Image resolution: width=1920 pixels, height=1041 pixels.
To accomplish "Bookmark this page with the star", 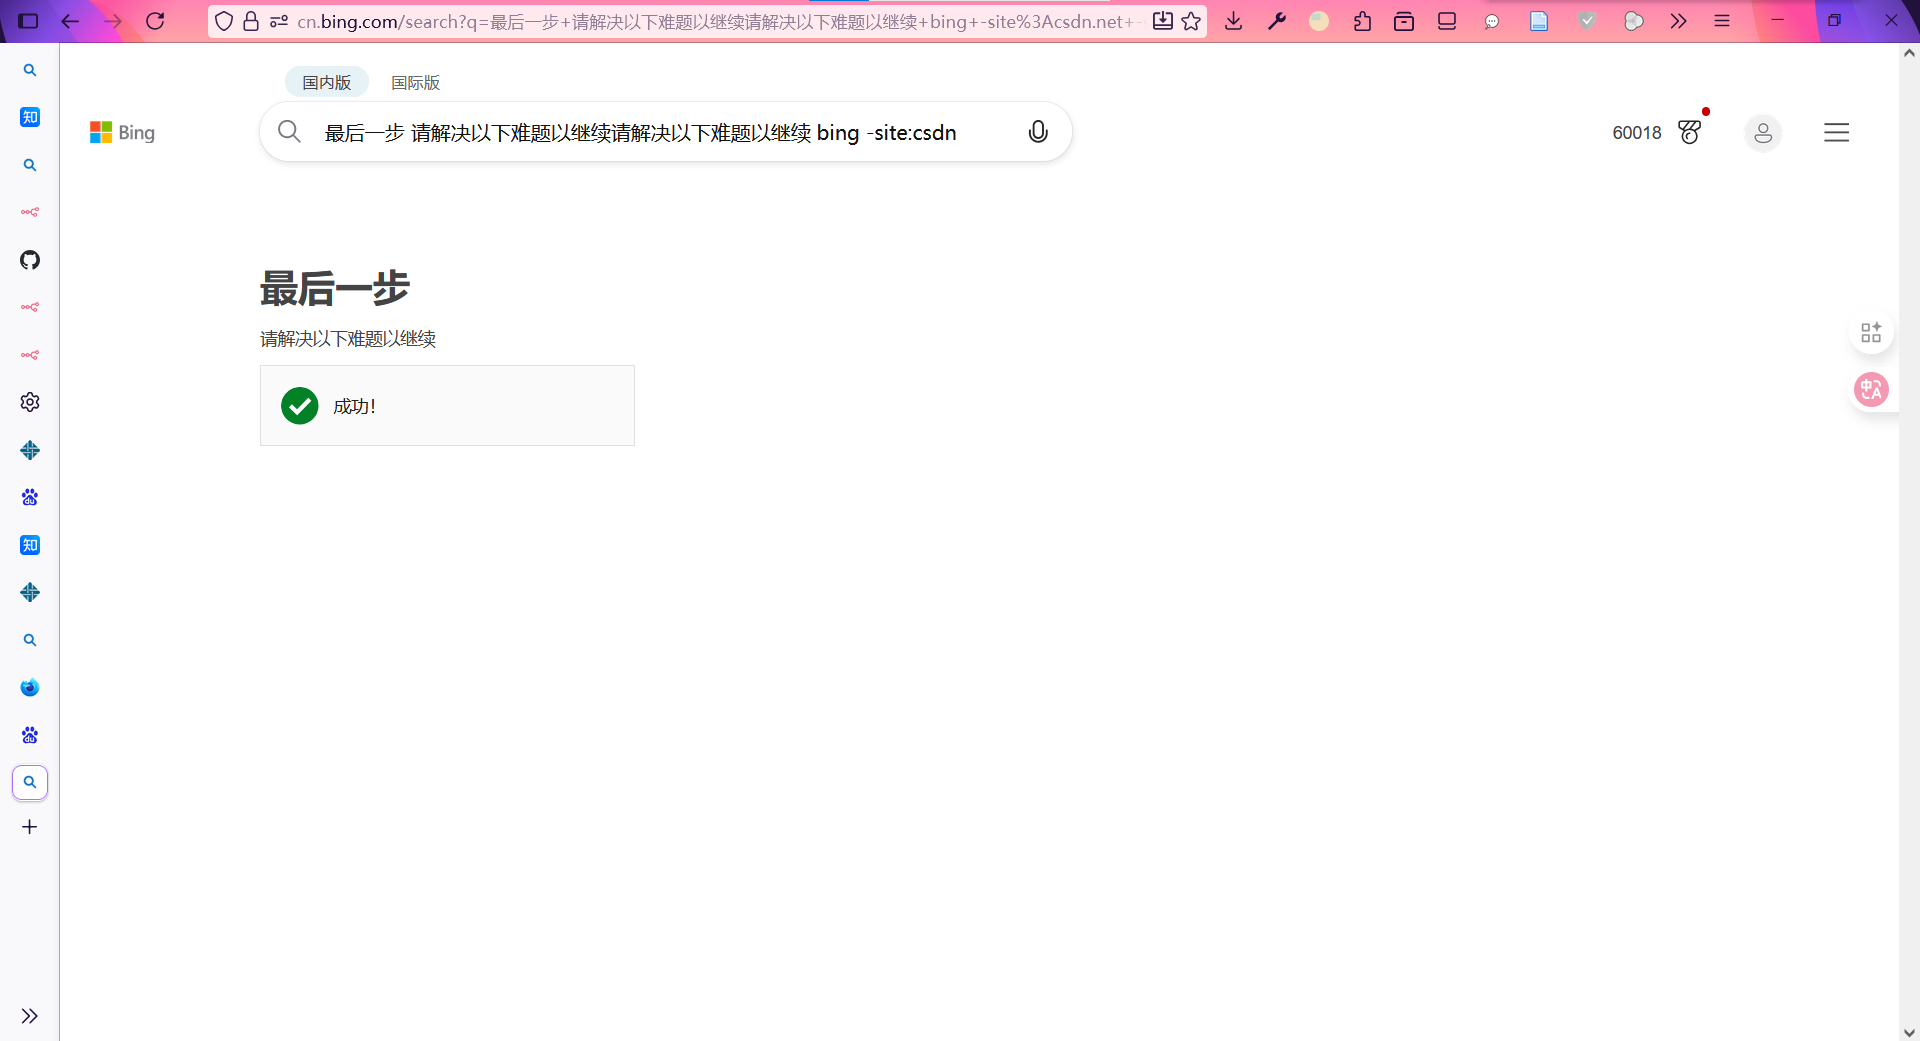I will click(x=1191, y=21).
